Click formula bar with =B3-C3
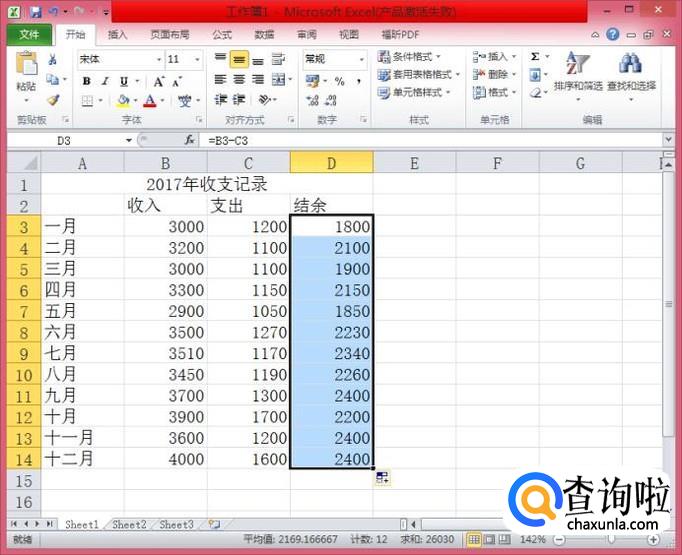Viewport: 682px width, 555px height. 431,140
